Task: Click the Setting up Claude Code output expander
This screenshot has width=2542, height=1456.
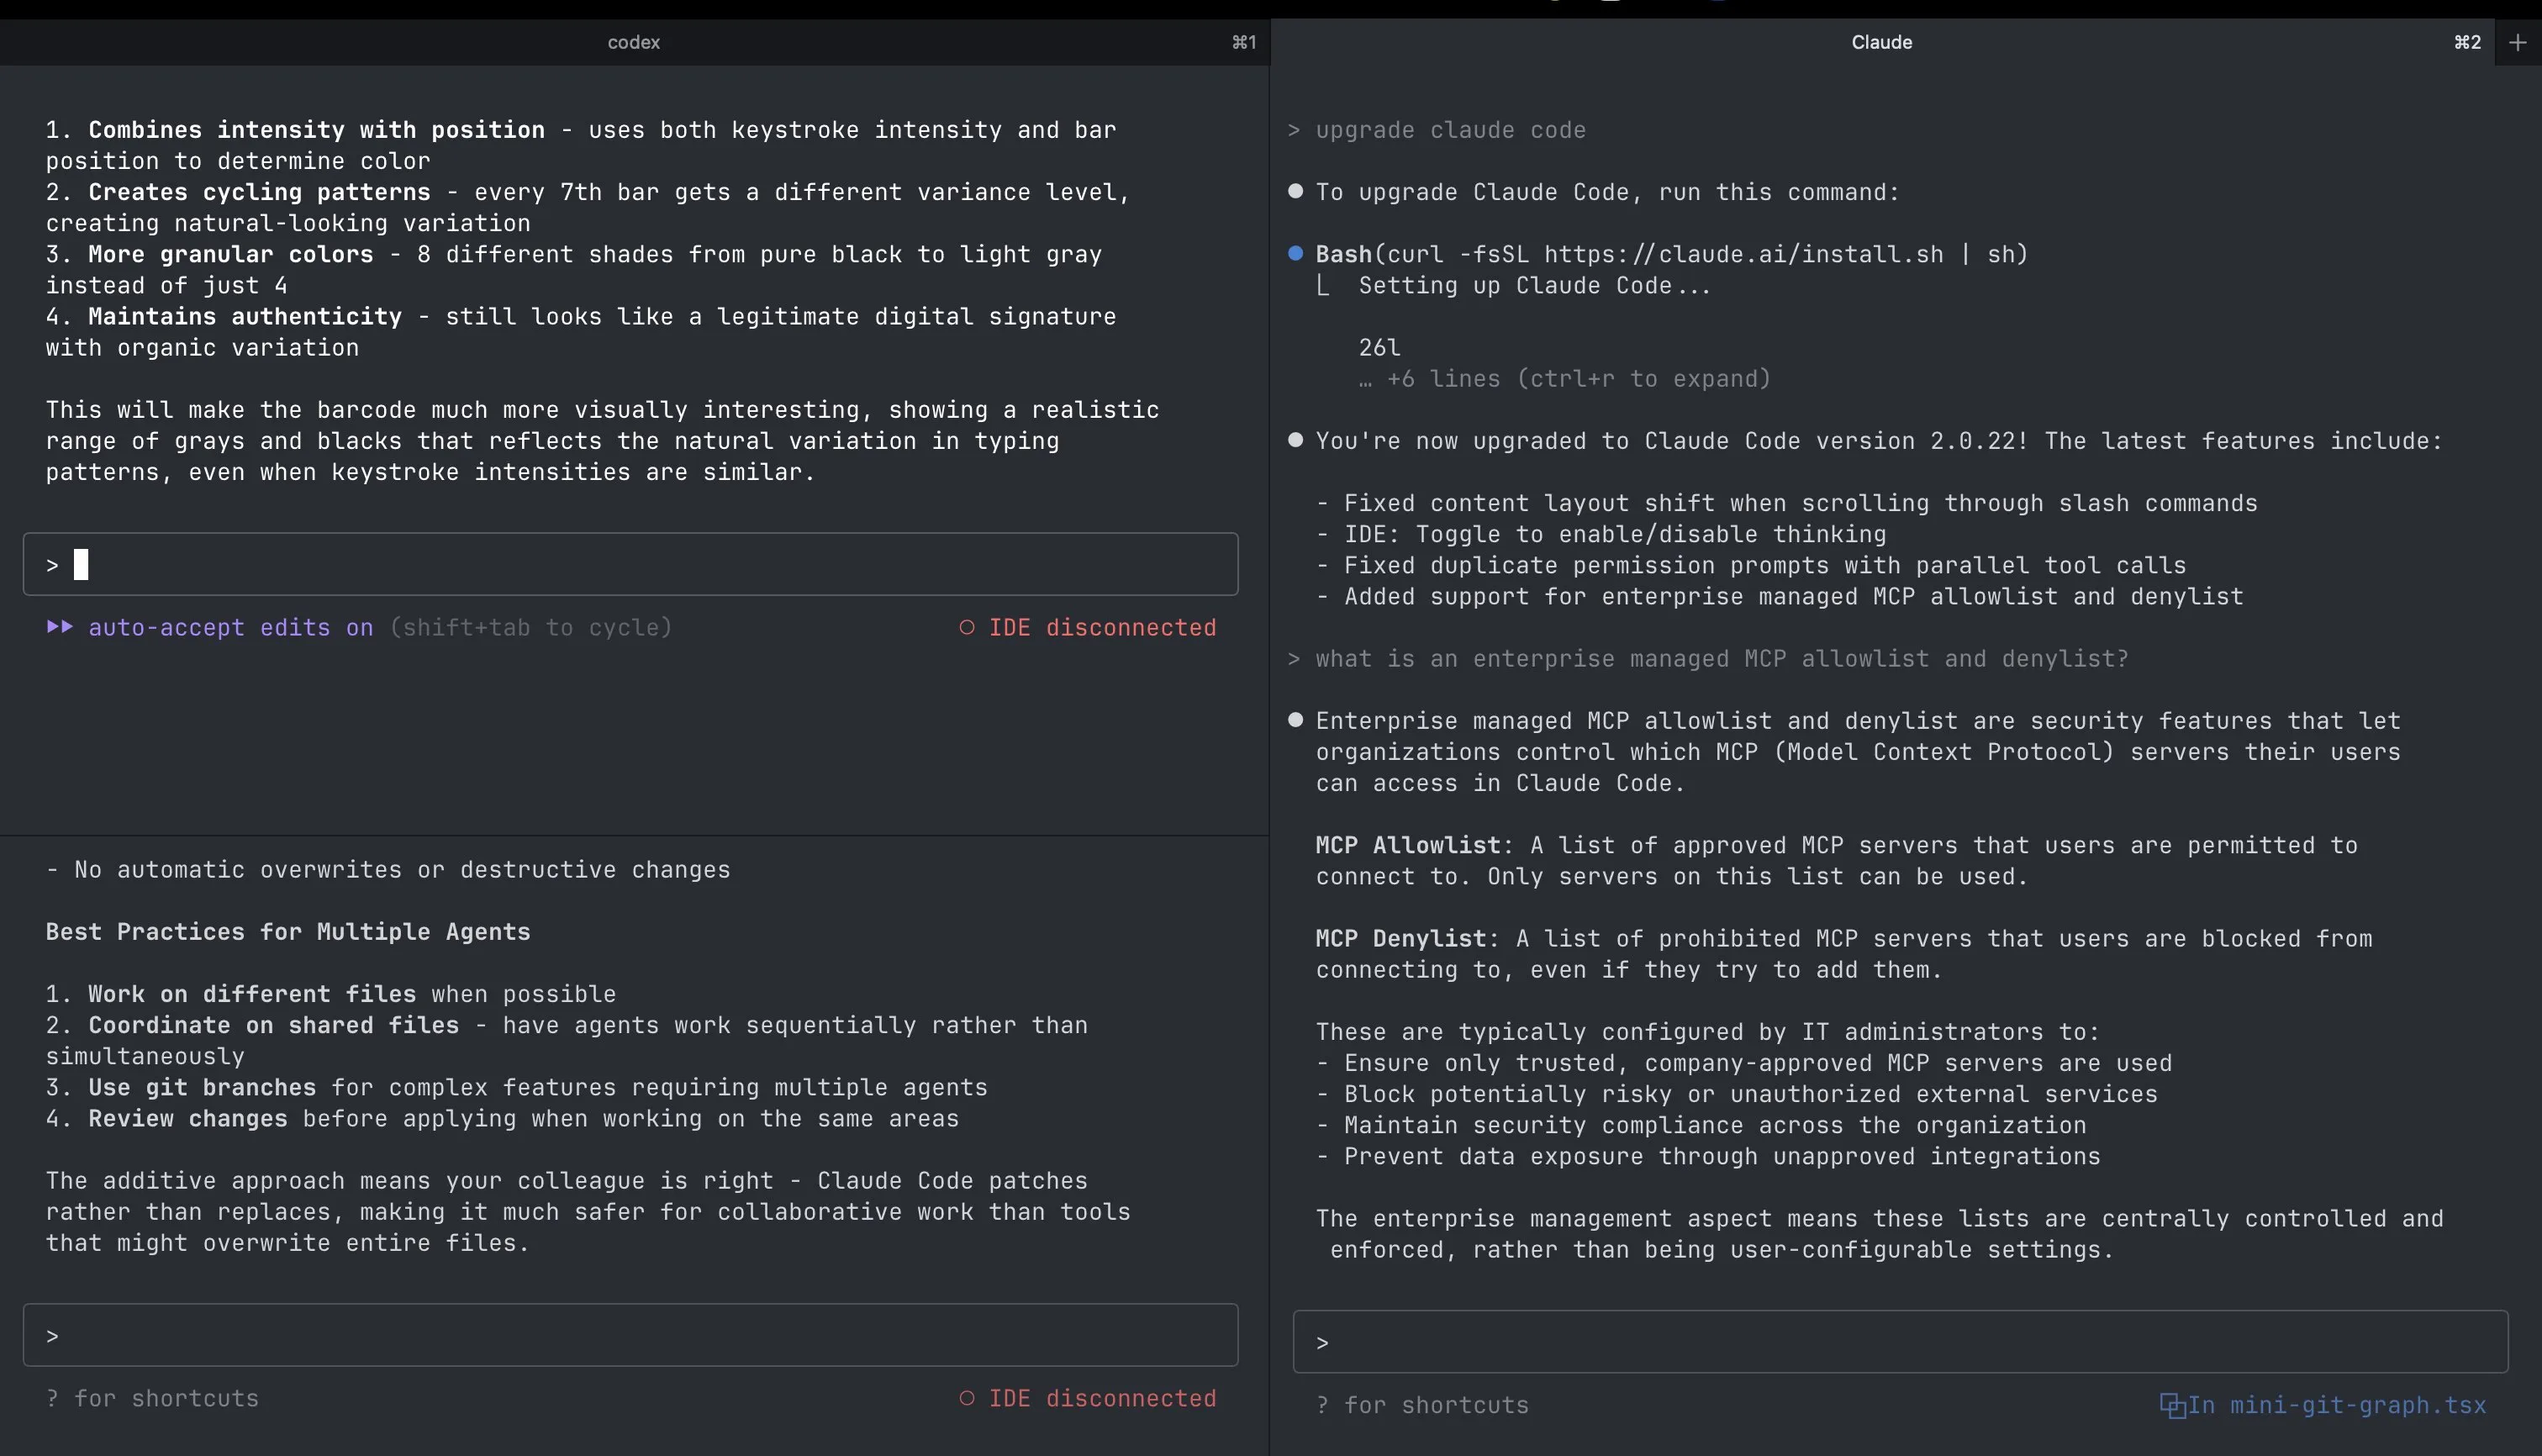Action: (x=1324, y=286)
